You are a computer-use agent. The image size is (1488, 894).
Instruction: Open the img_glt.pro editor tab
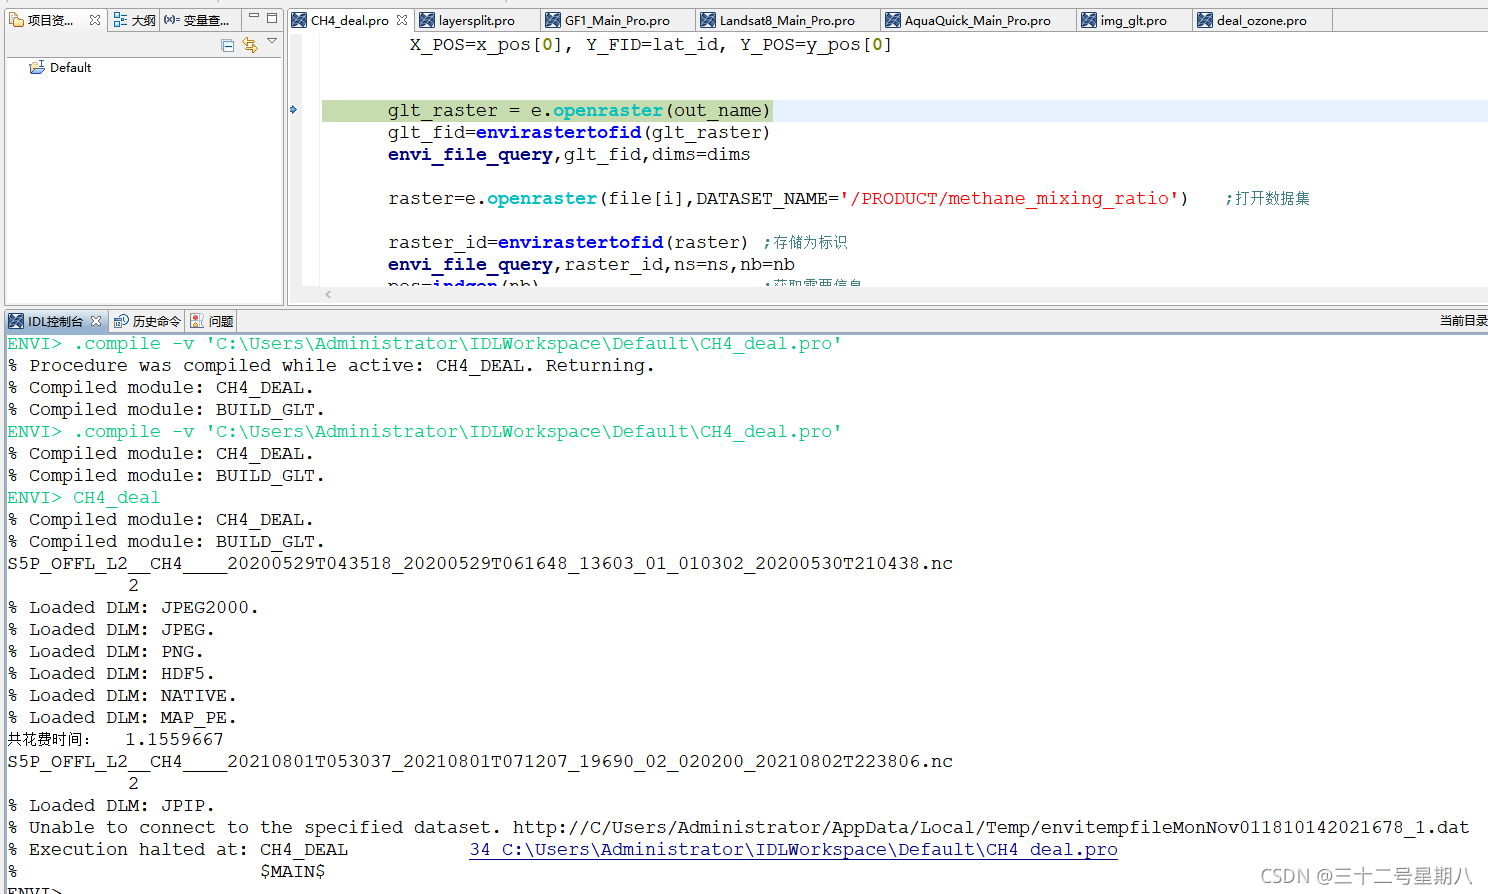1133,20
